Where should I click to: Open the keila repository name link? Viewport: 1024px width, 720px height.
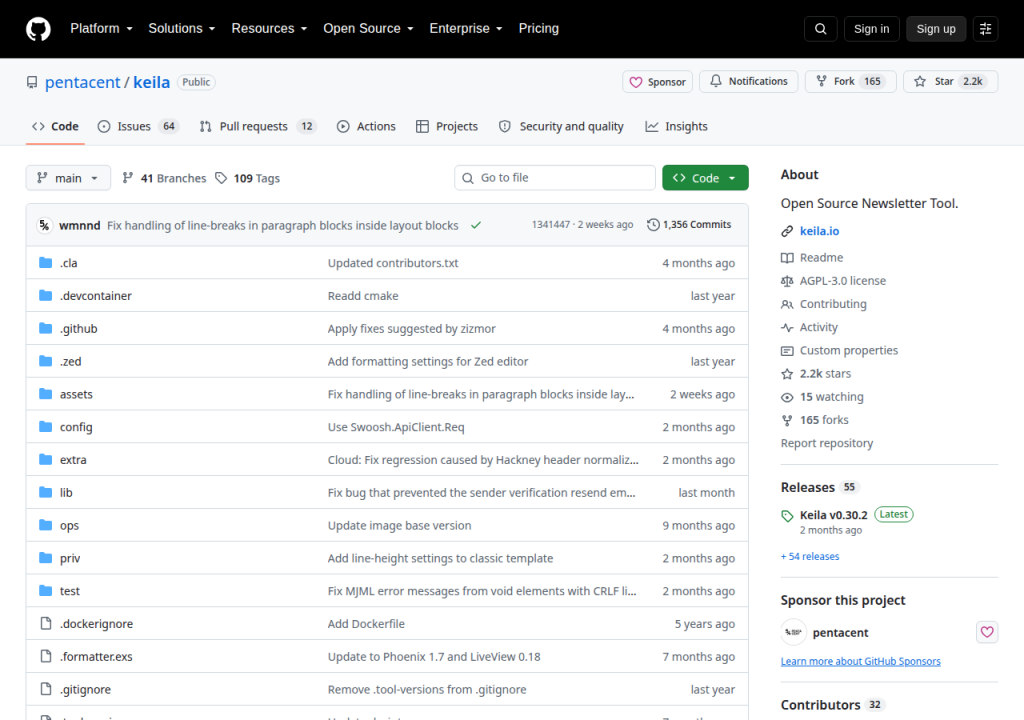[x=152, y=82]
